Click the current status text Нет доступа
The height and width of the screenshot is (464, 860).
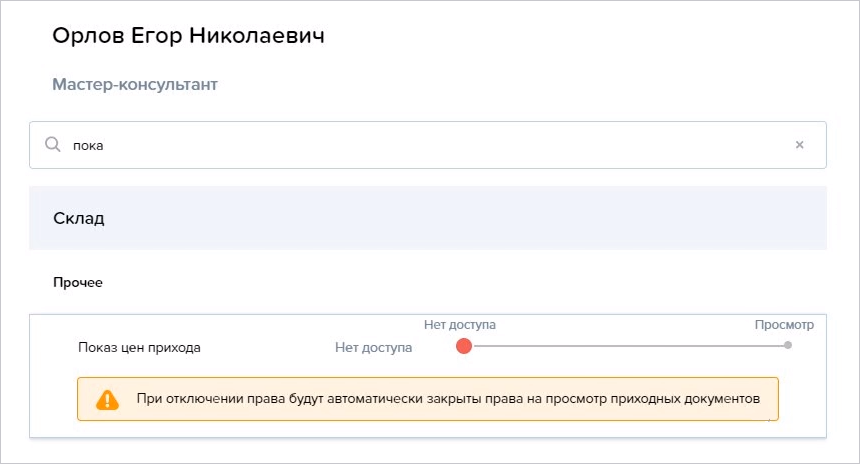click(374, 348)
